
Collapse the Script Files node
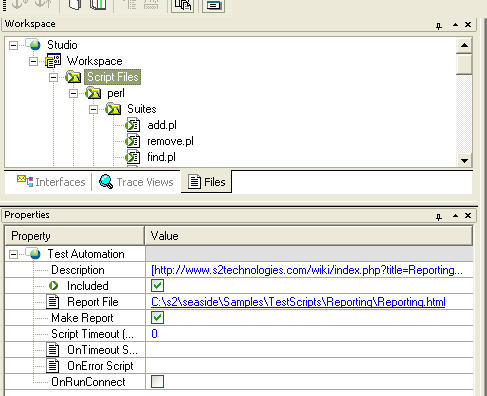53,77
